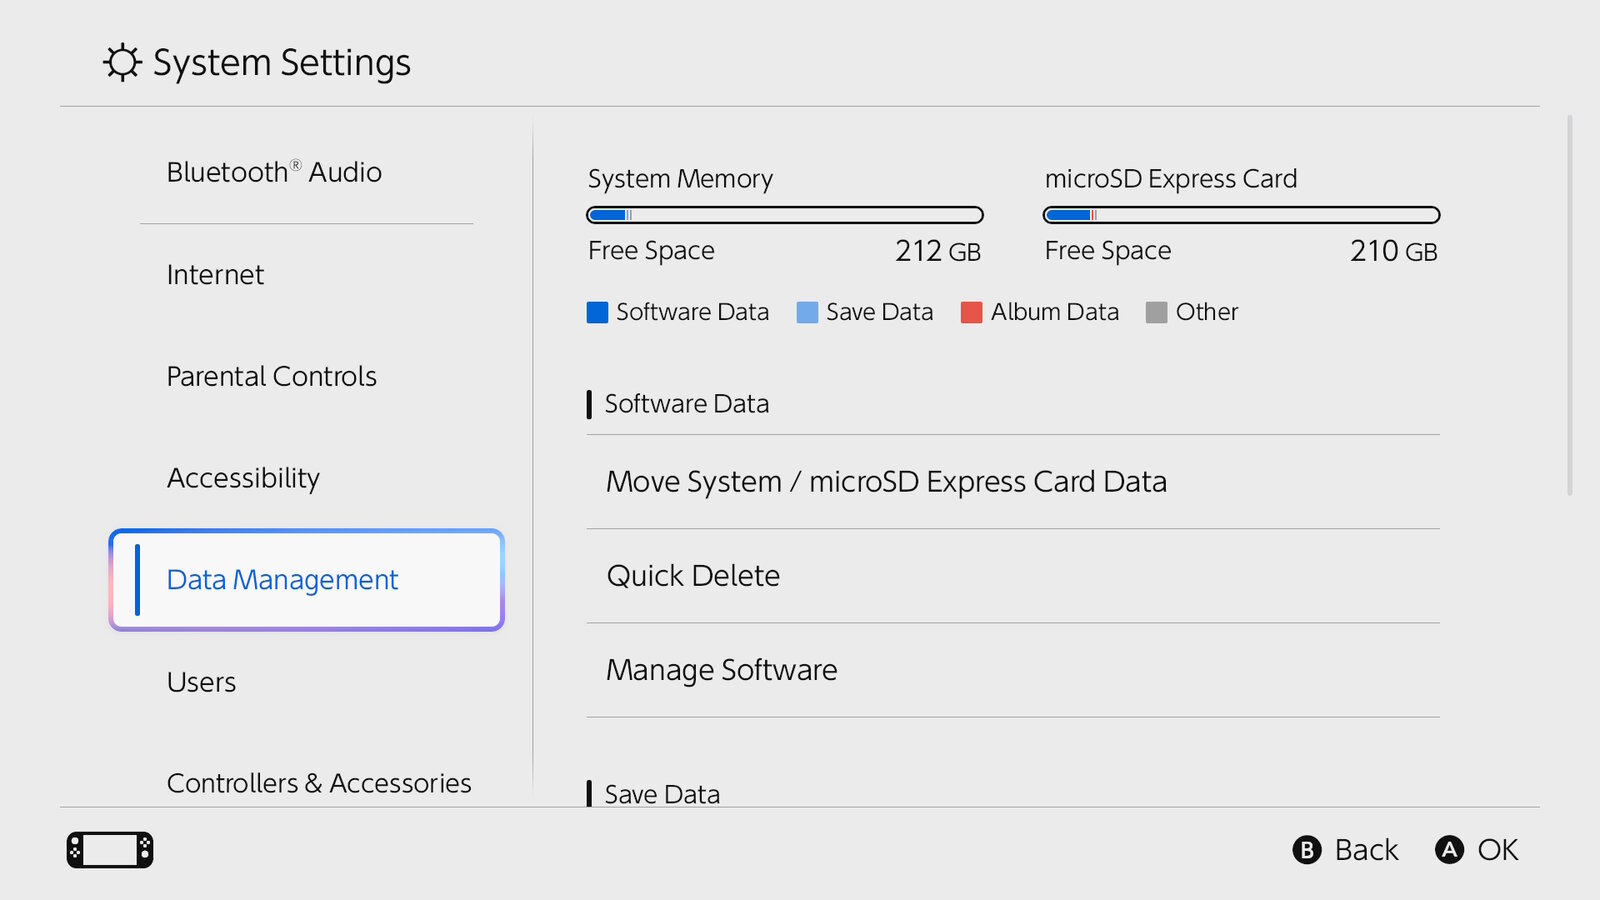
Task: Click the microSD Express Card label
Action: [x=1171, y=179]
